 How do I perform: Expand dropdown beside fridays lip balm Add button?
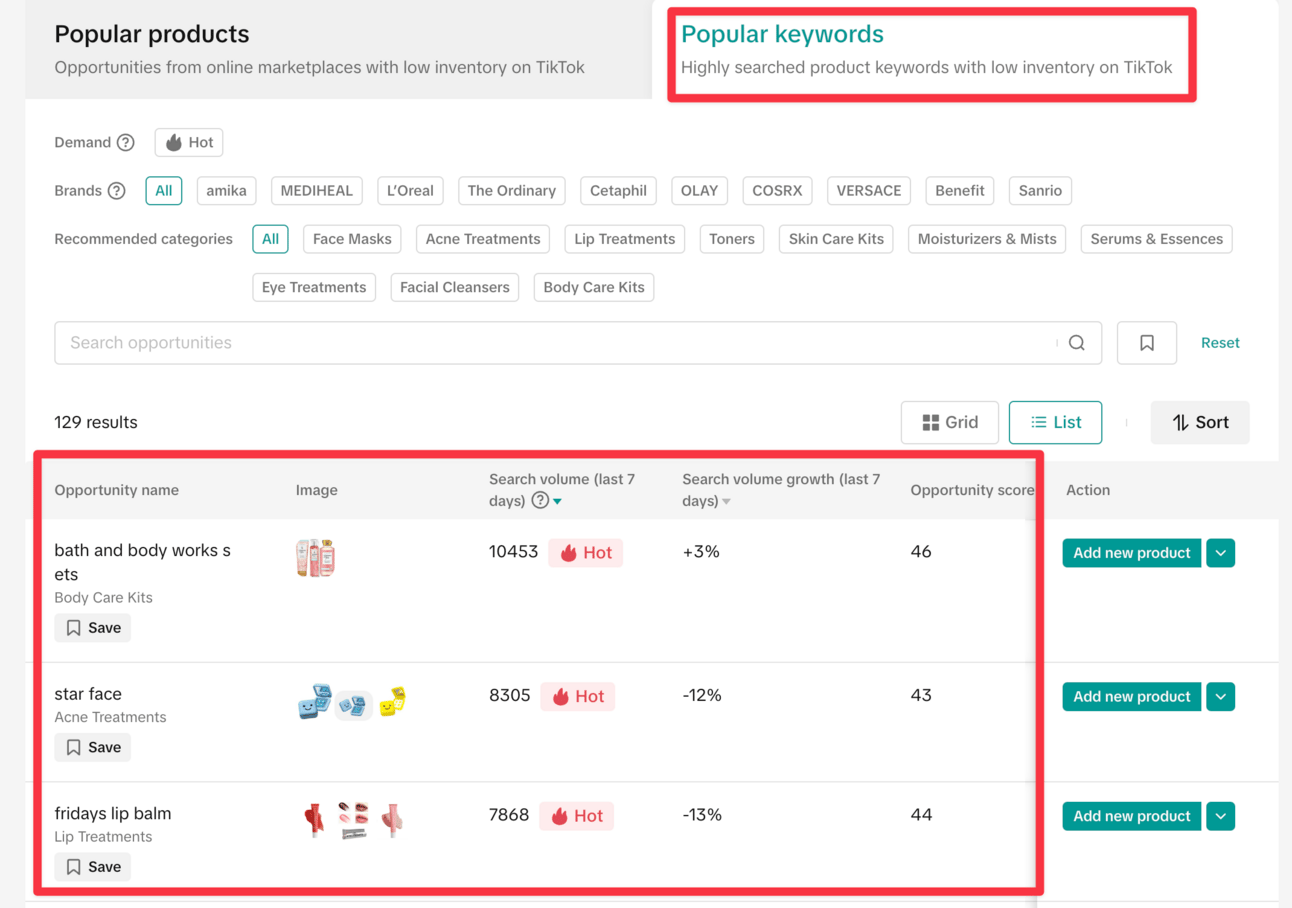1221,816
